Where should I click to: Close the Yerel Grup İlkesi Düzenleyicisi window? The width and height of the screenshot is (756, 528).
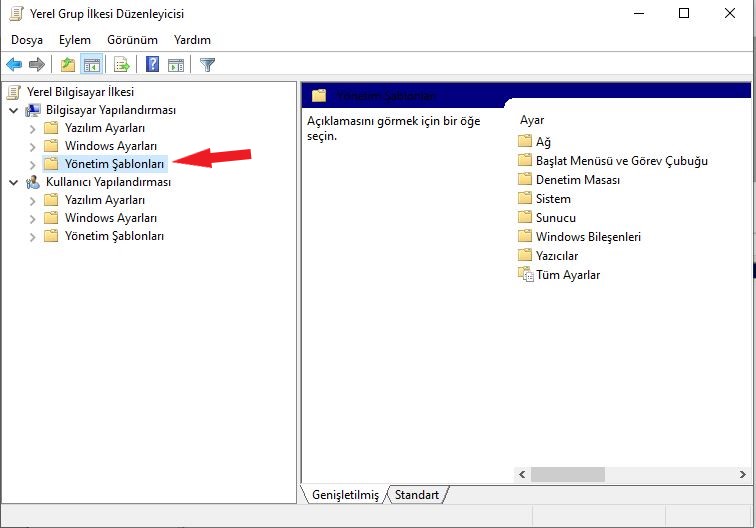point(730,14)
